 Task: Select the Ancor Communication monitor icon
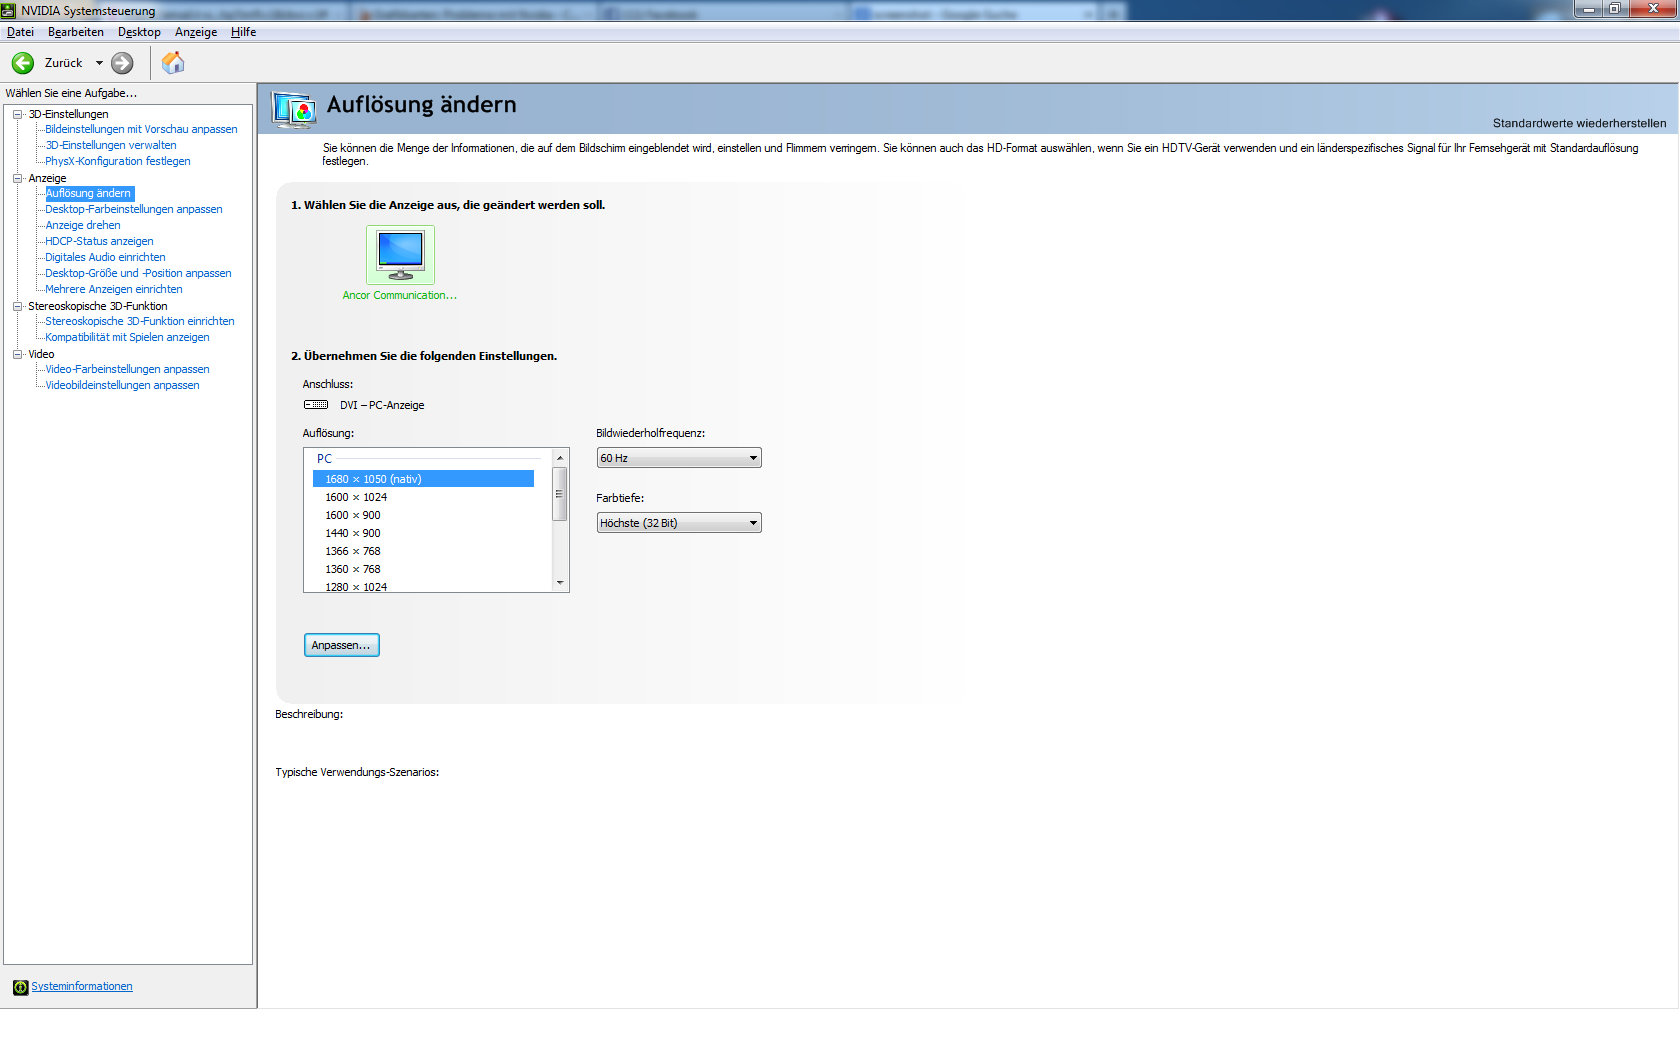point(400,255)
